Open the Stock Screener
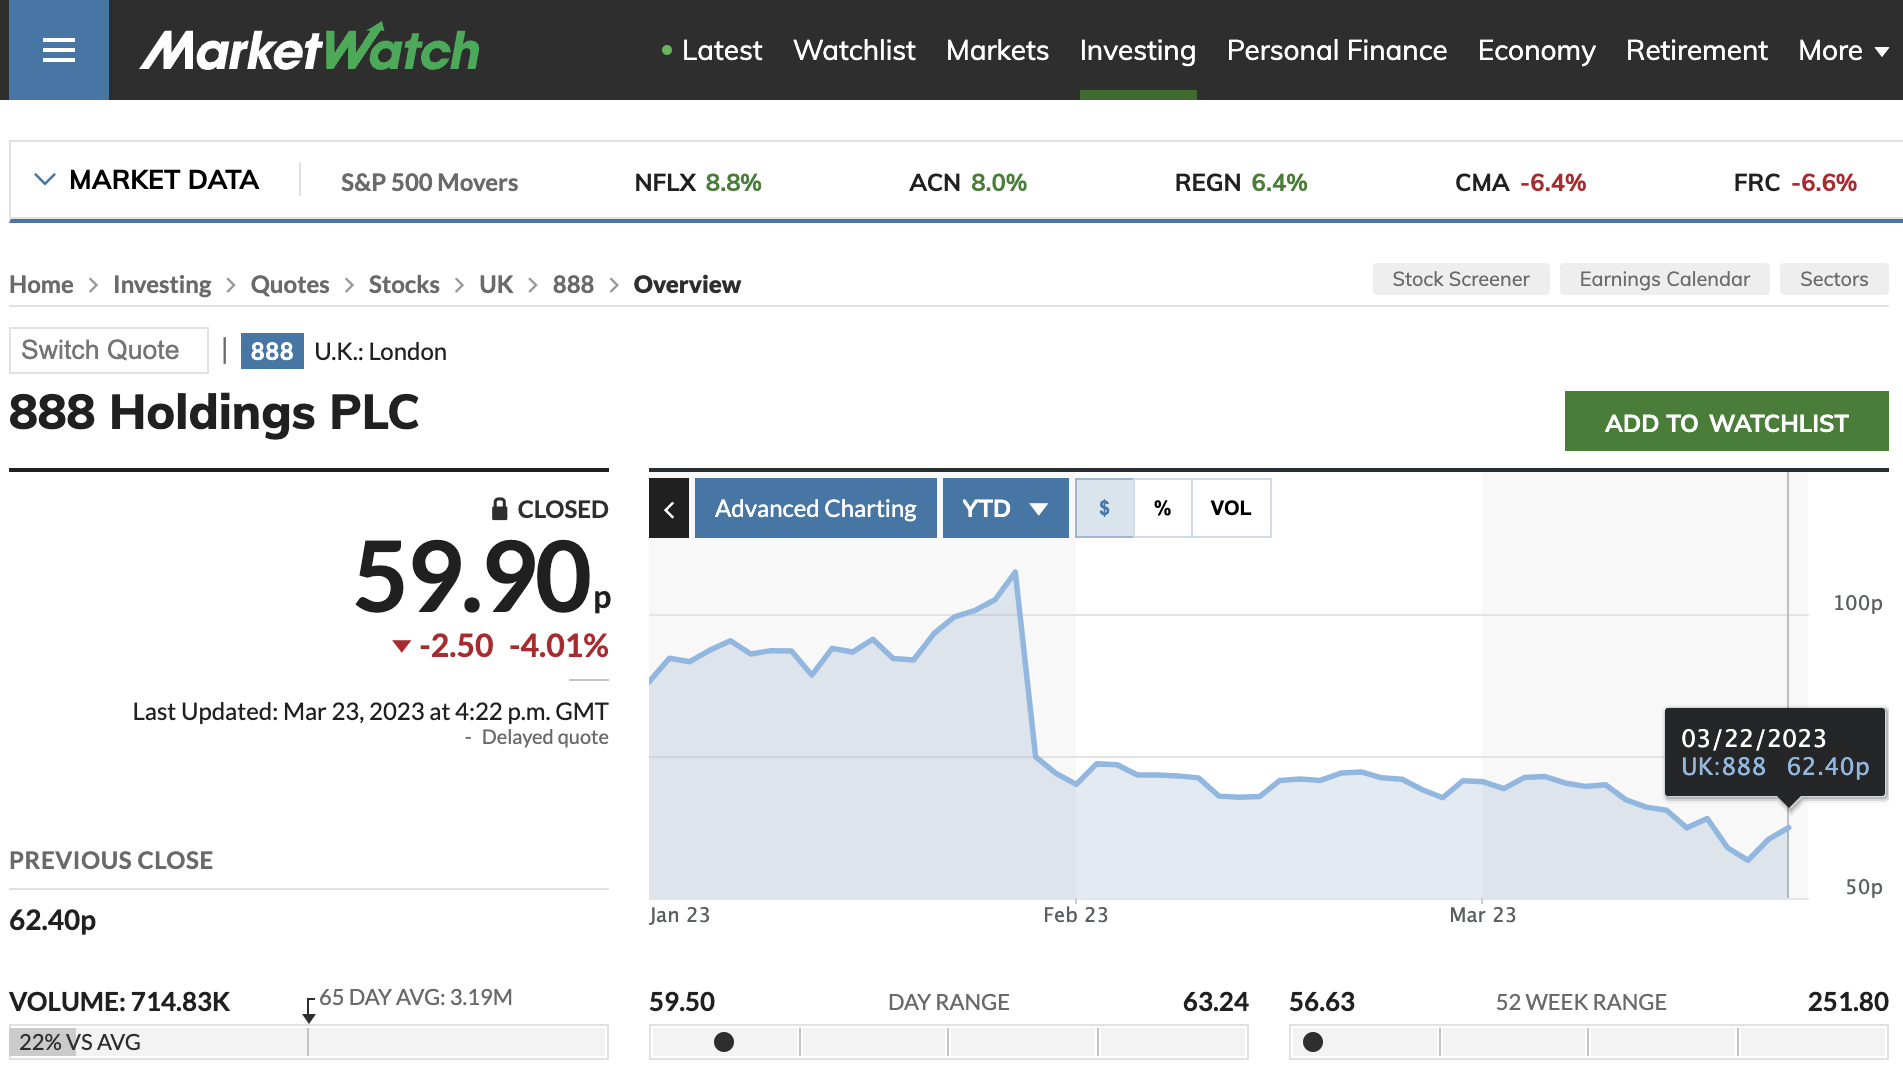The height and width of the screenshot is (1071, 1903). tap(1461, 279)
